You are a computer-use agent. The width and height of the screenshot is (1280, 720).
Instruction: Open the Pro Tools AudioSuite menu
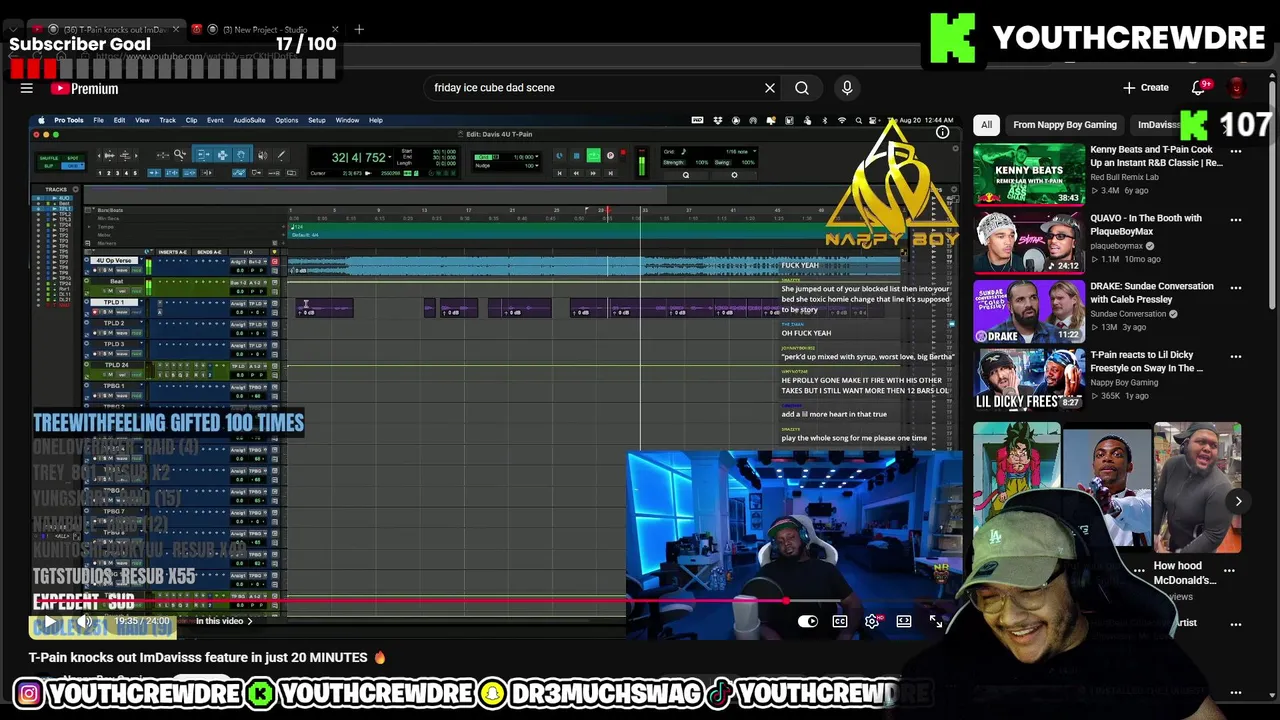click(249, 120)
